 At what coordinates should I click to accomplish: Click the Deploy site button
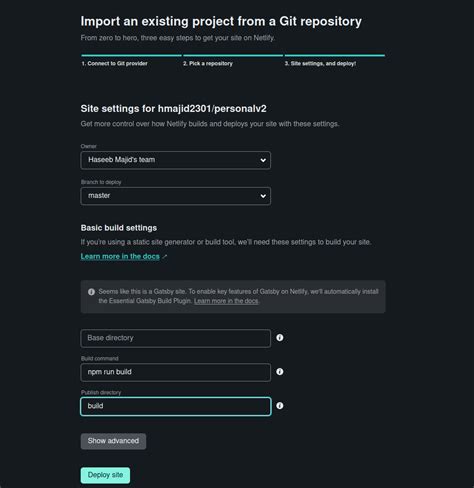point(105,475)
